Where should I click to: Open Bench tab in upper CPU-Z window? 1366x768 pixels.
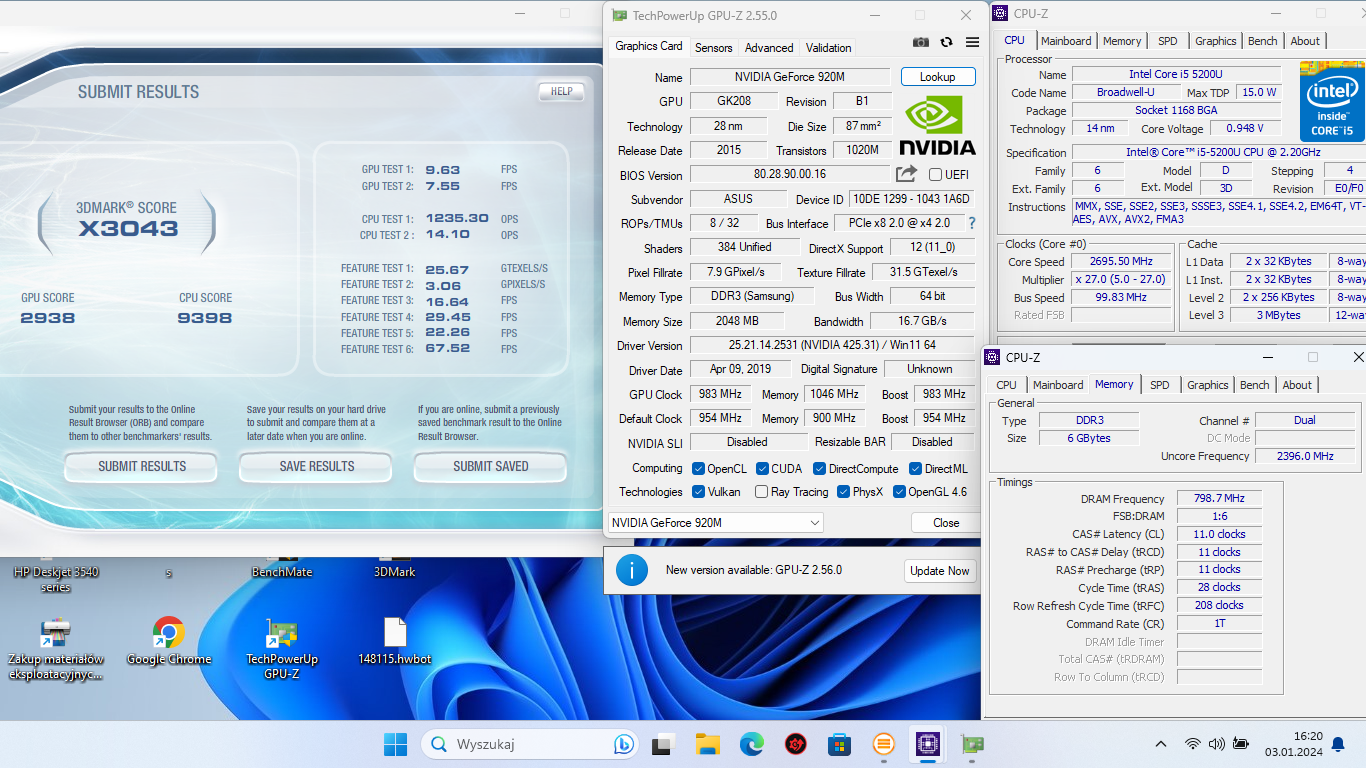[1263, 41]
